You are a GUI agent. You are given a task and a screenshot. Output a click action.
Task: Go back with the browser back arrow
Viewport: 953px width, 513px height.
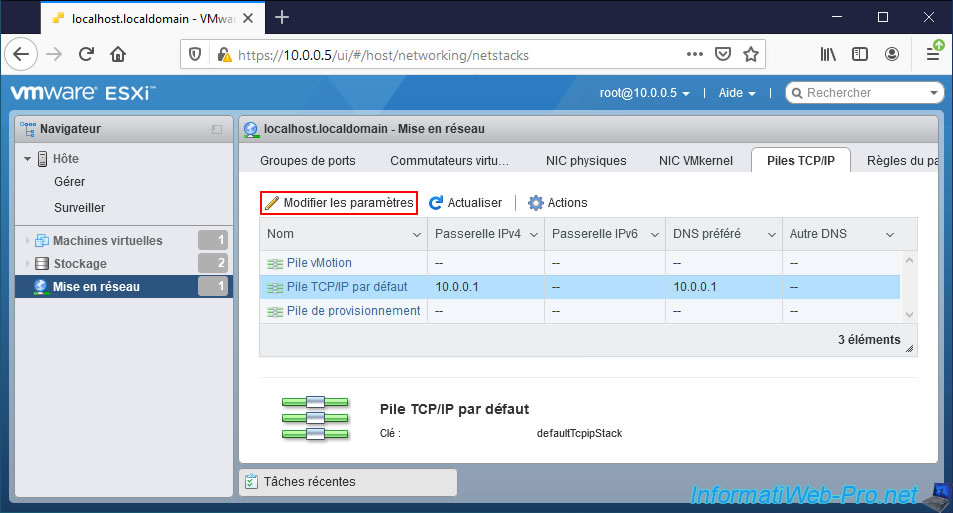tap(21, 55)
